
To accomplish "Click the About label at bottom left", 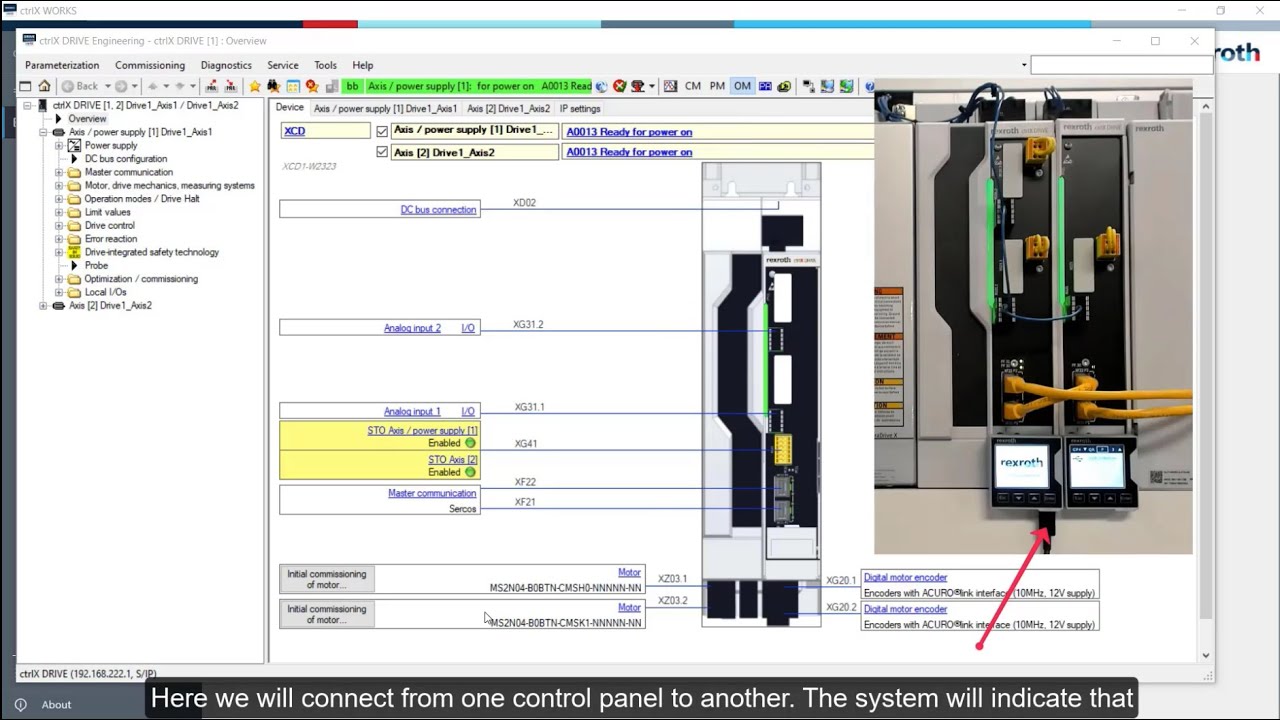I will click(x=56, y=705).
